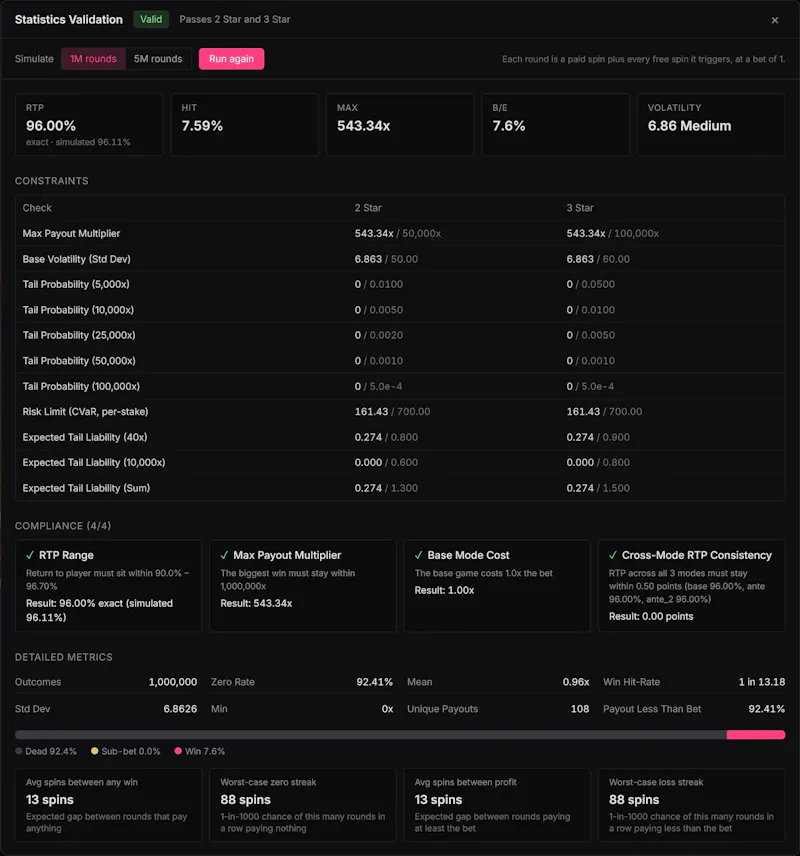Click the Worst-case zero streak card
This screenshot has height=856, width=800.
point(303,805)
